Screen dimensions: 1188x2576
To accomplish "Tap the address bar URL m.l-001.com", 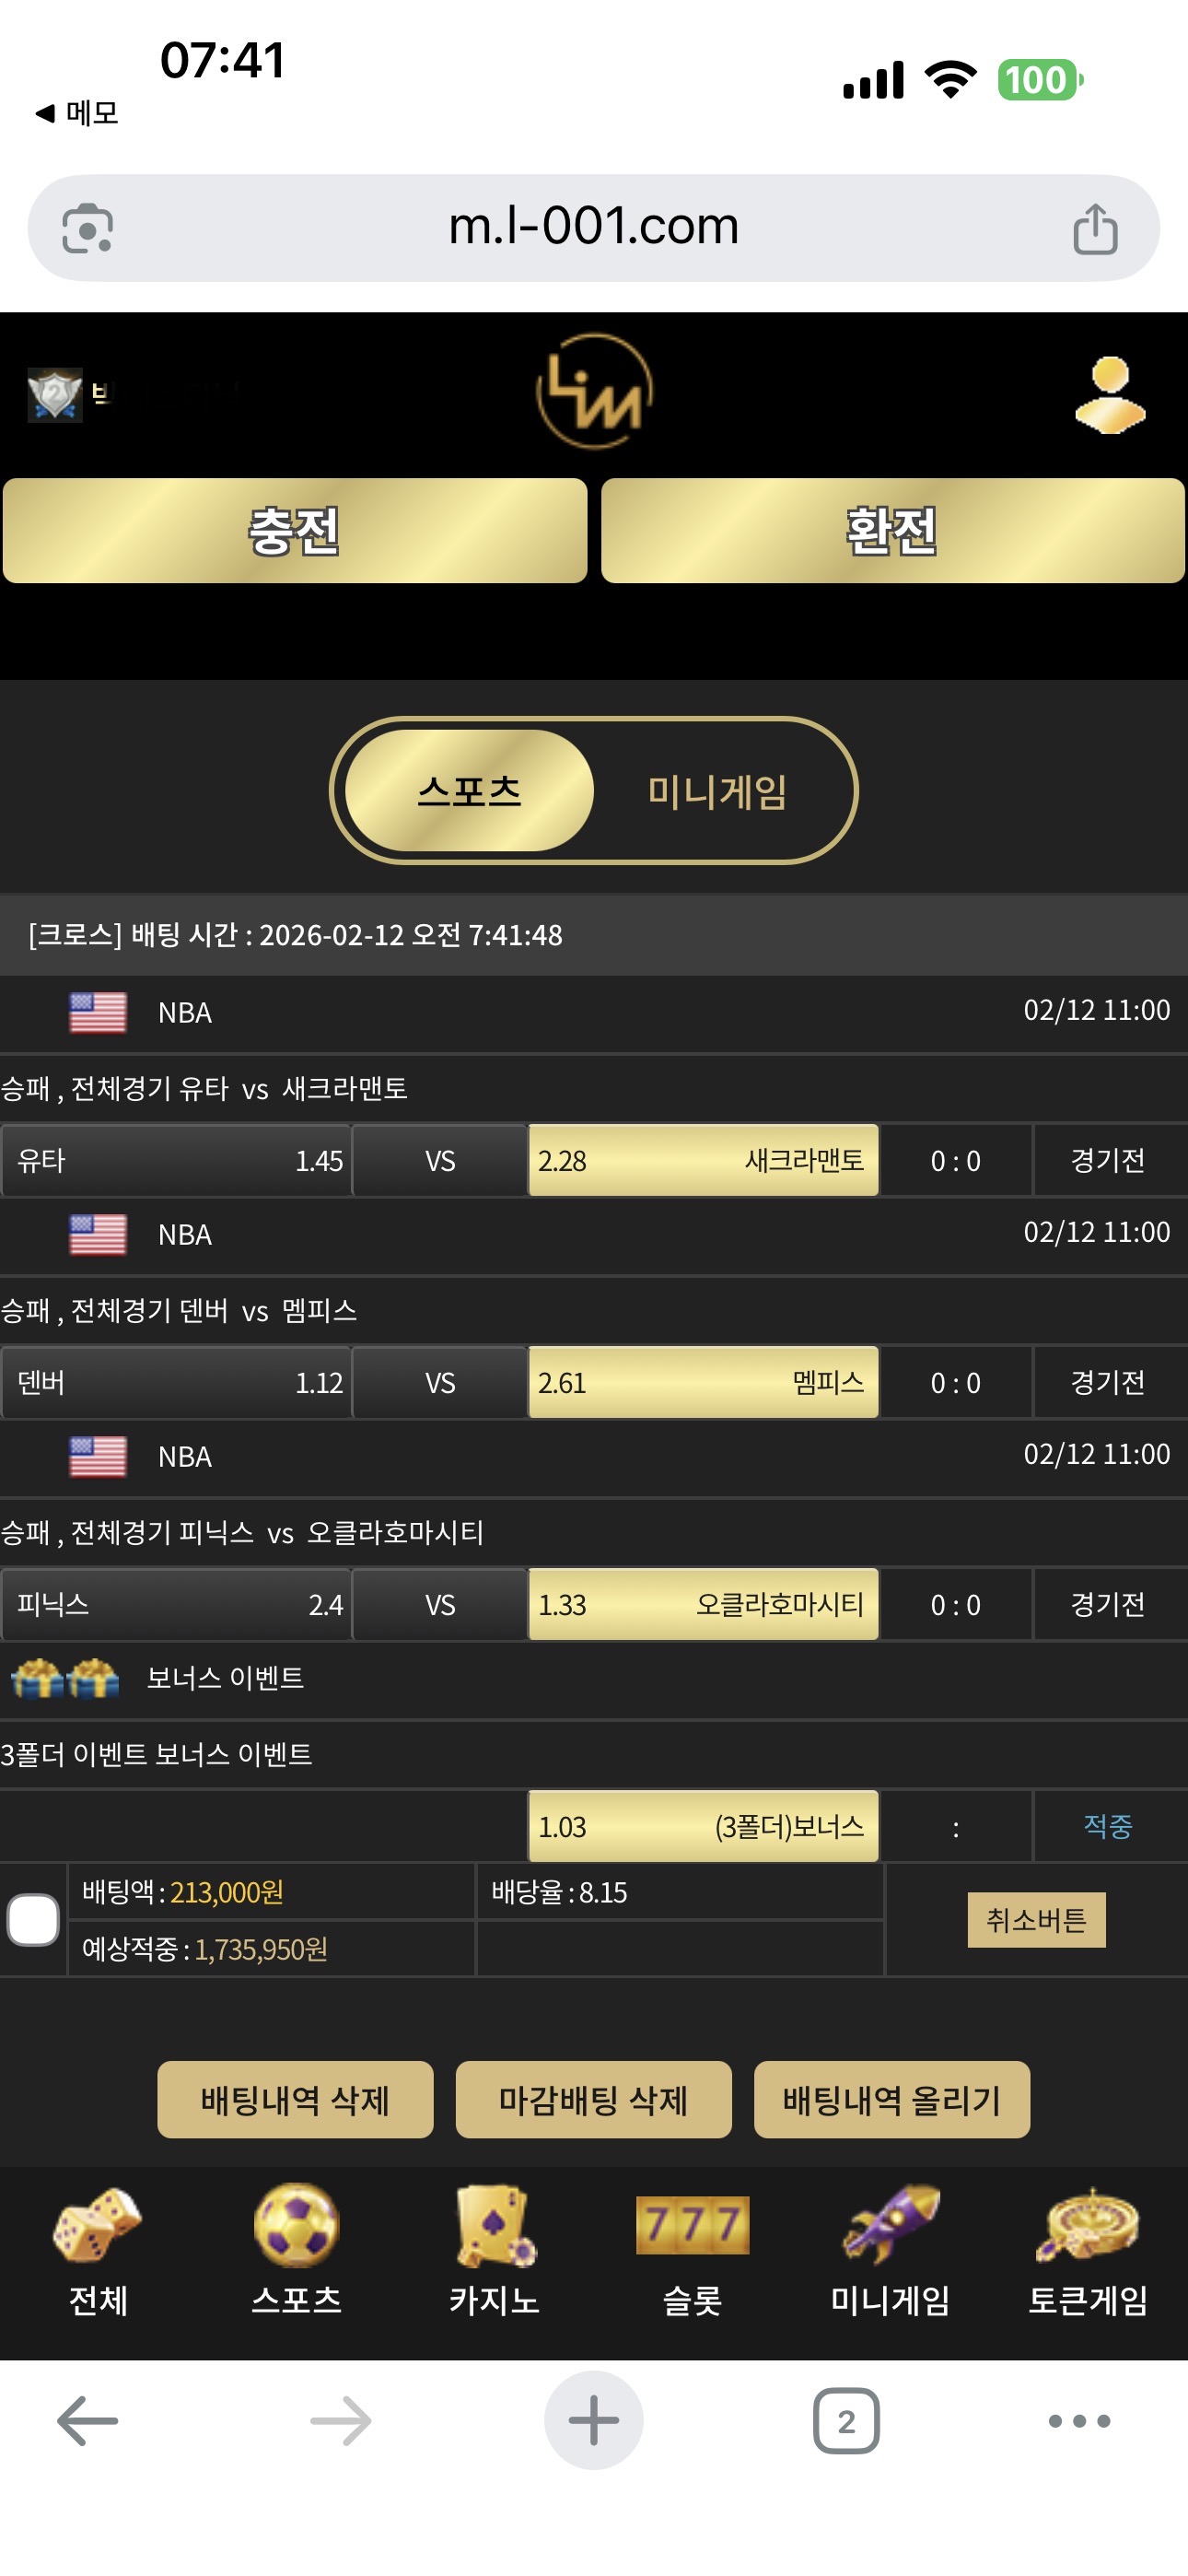I will coord(593,227).
